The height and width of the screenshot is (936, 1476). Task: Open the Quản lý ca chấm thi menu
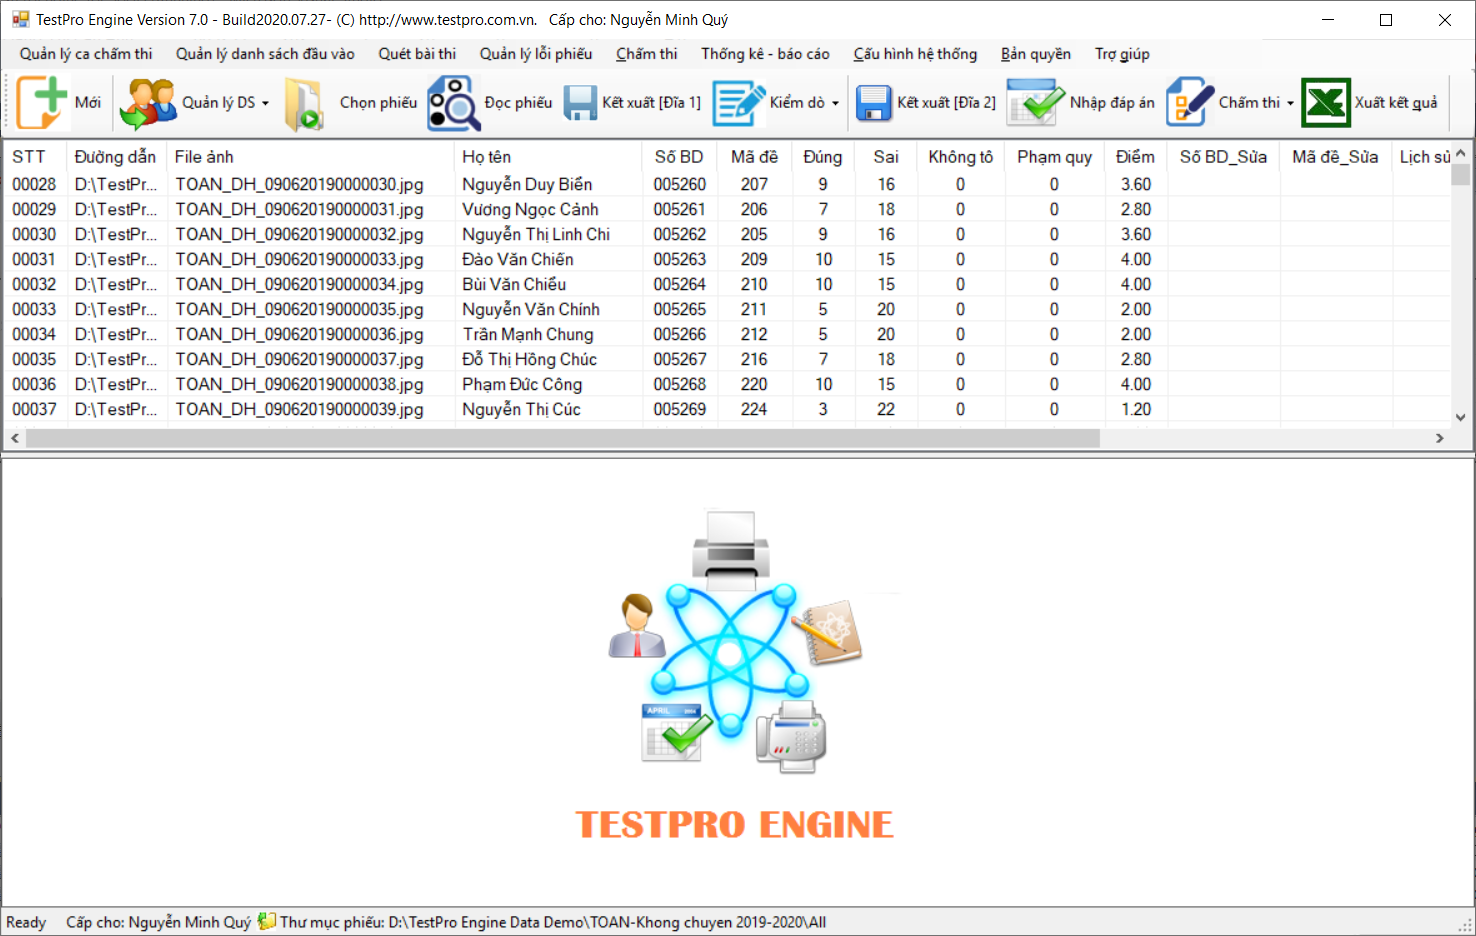86,54
